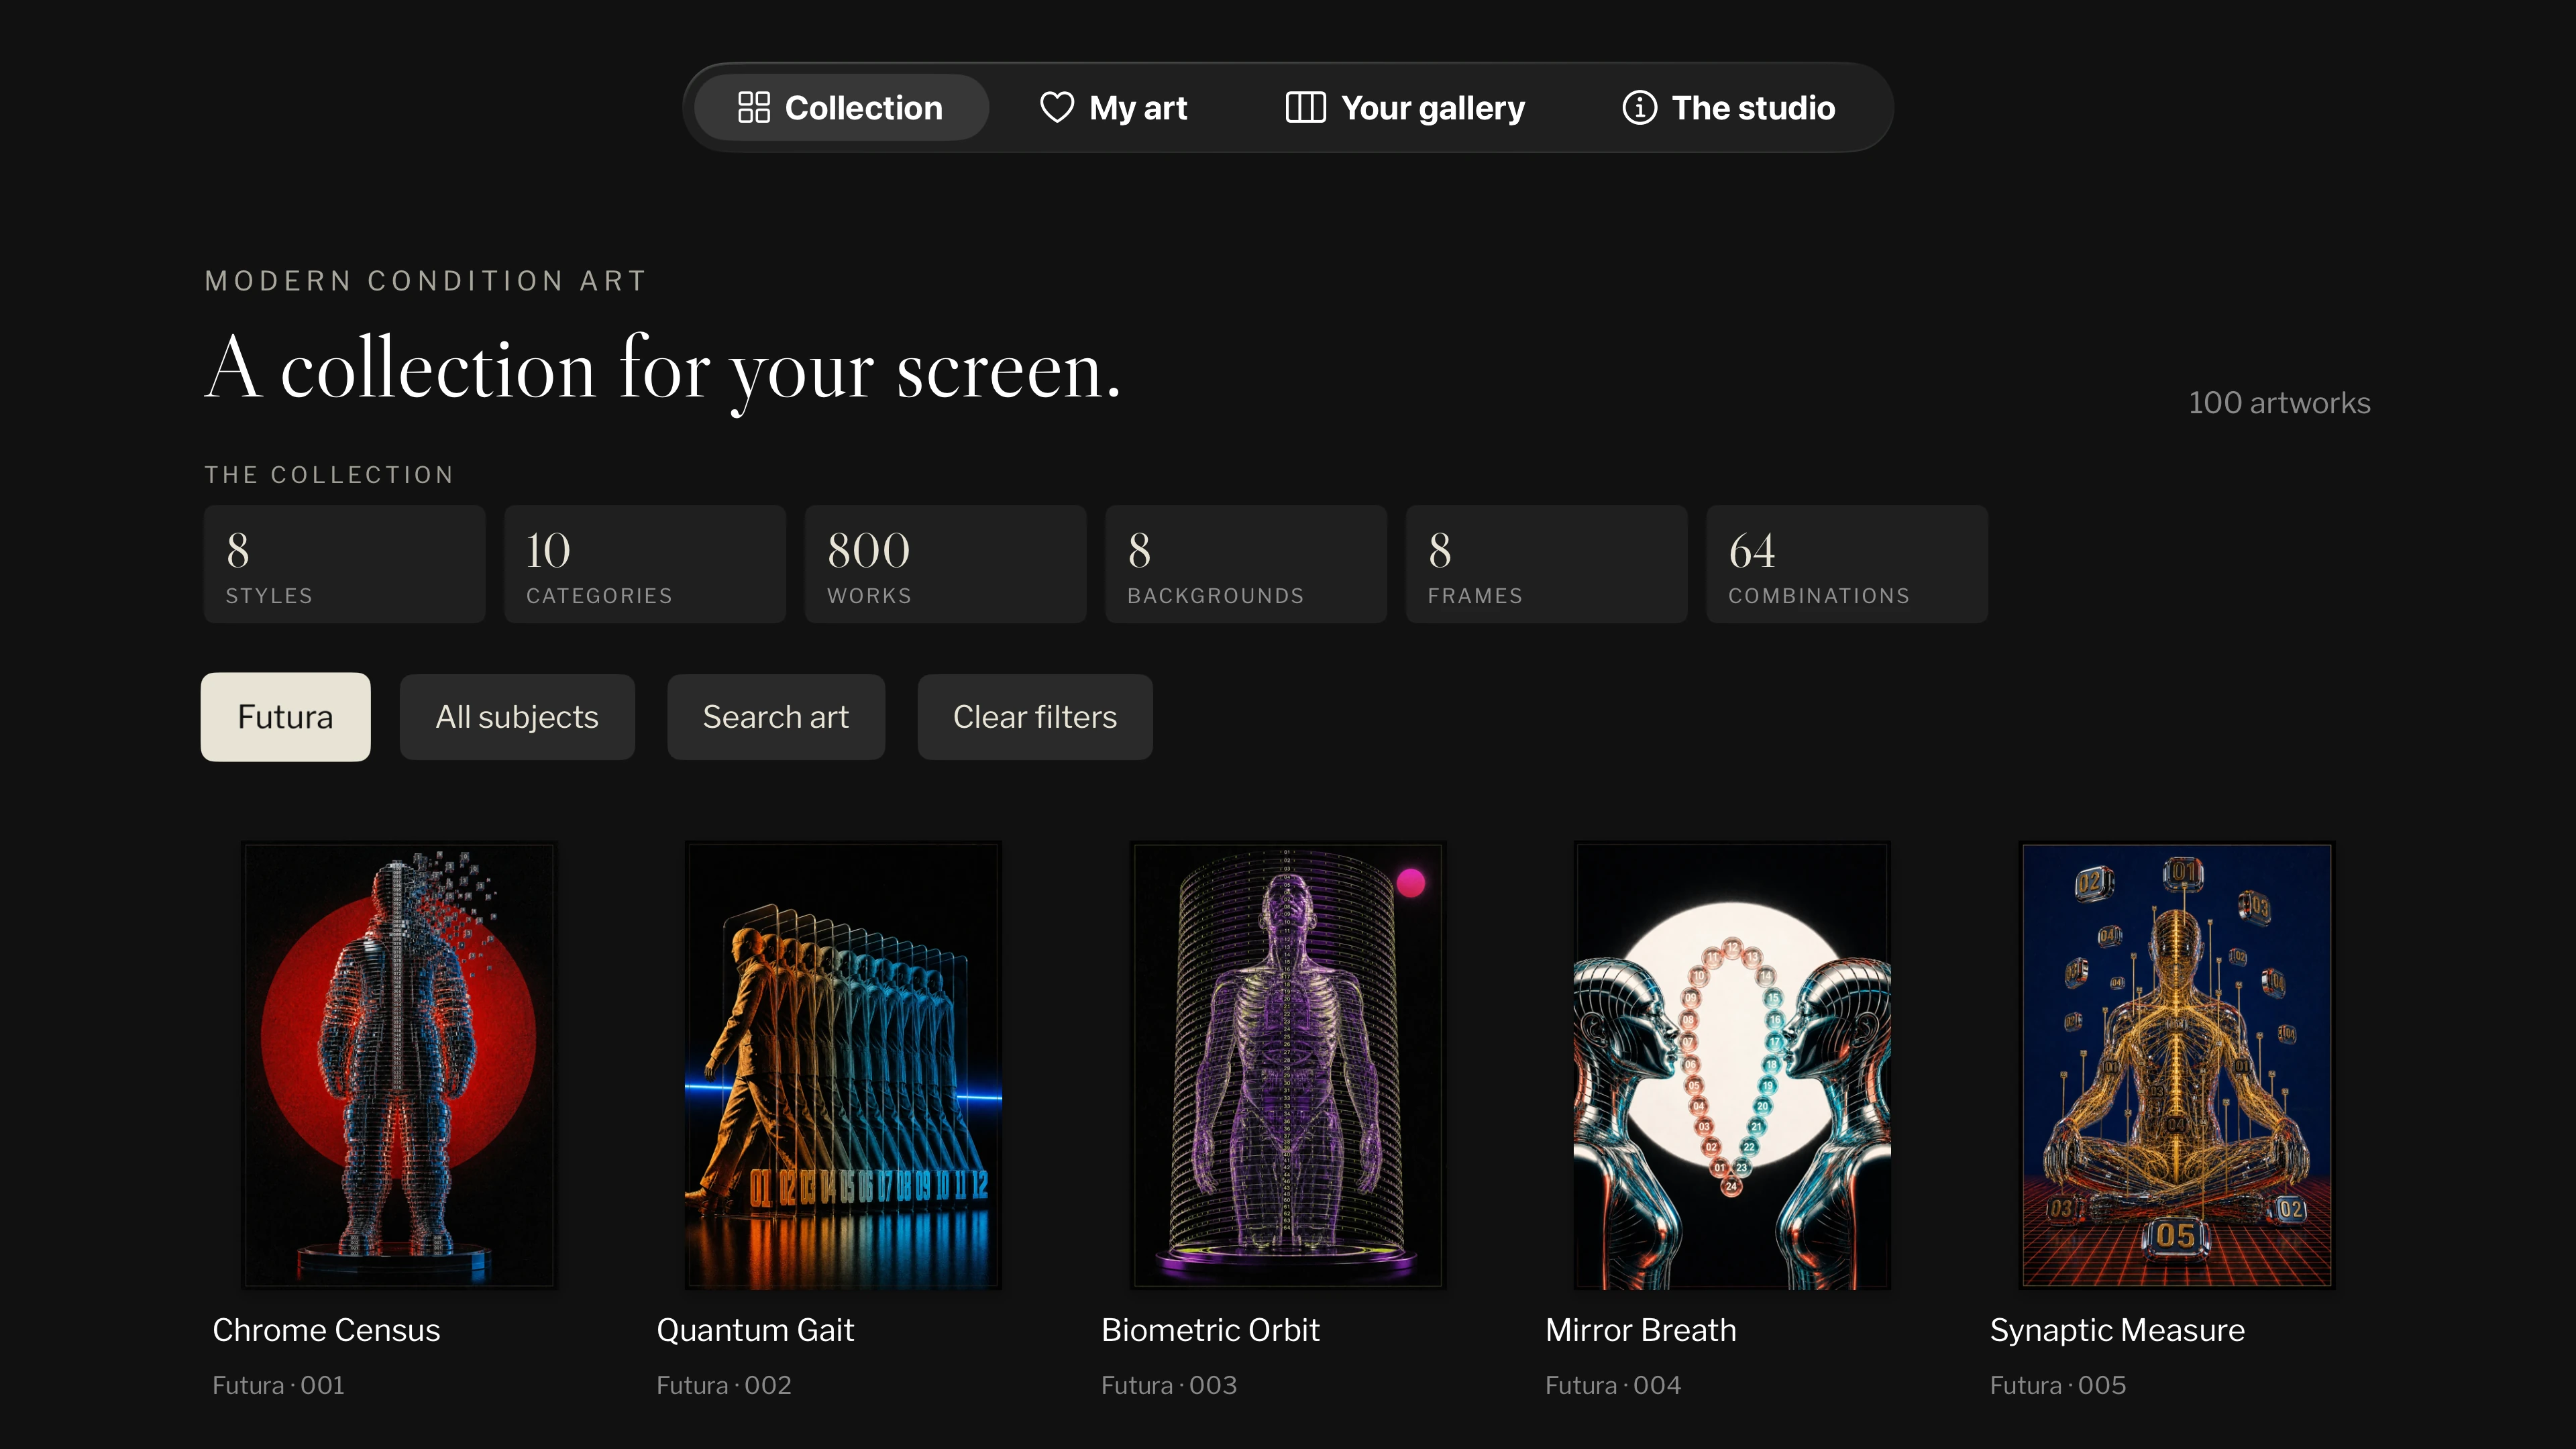Screen dimensions: 2576x1449
Task: Click the Collection grid icon
Action: tap(753, 107)
